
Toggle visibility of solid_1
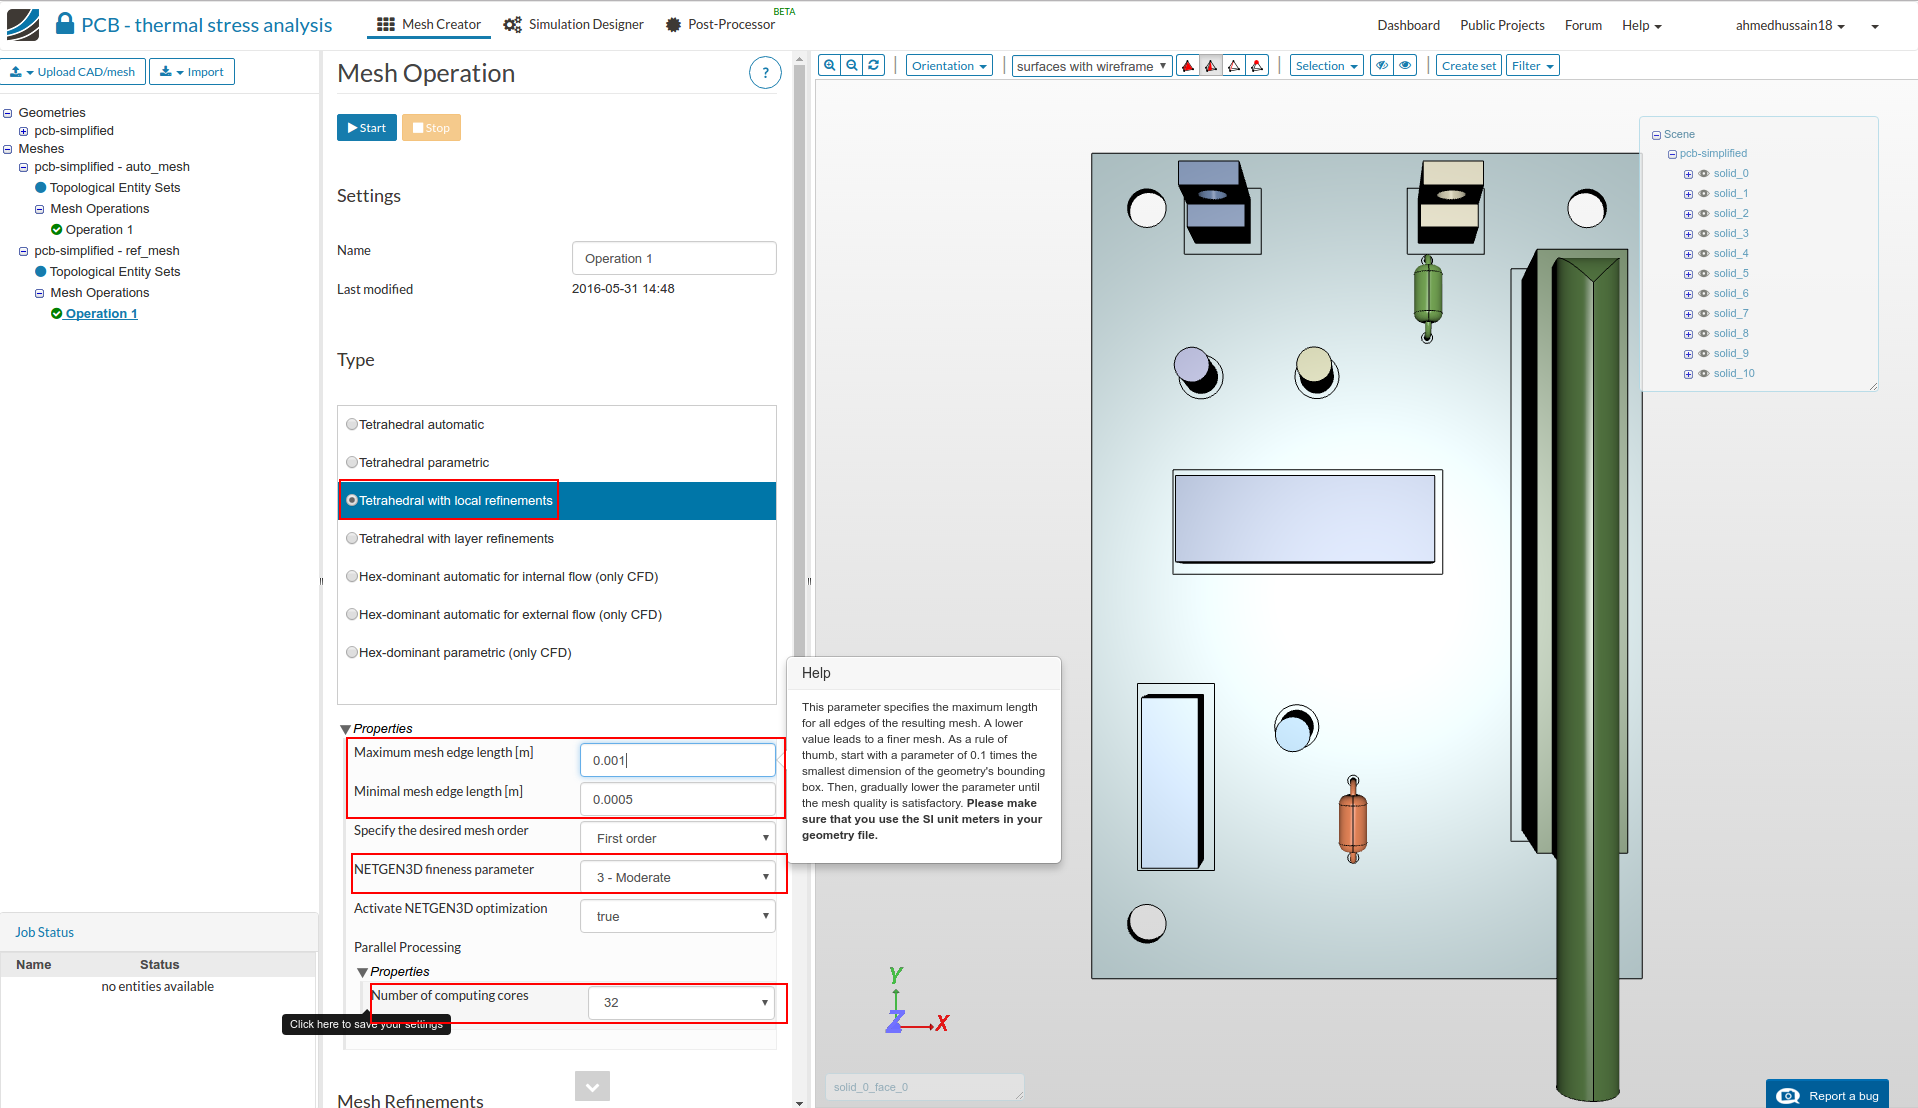[x=1704, y=194]
